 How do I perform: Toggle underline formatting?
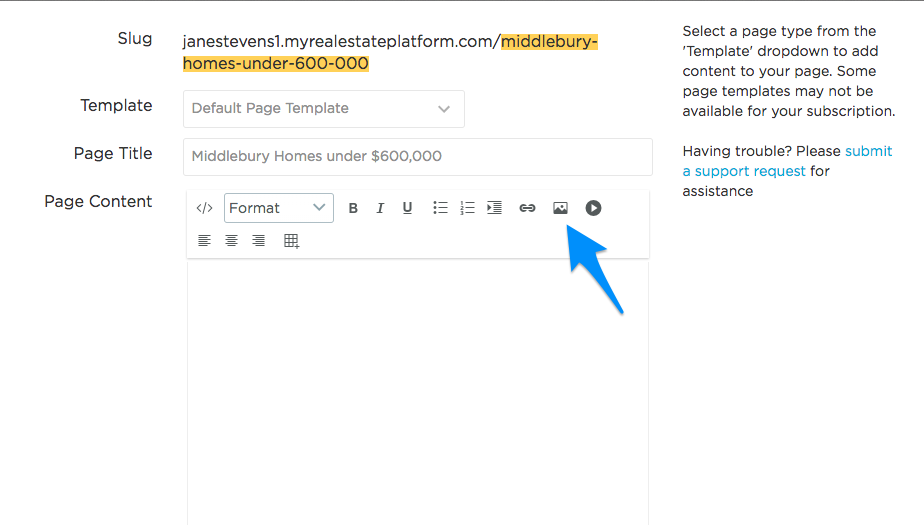407,208
